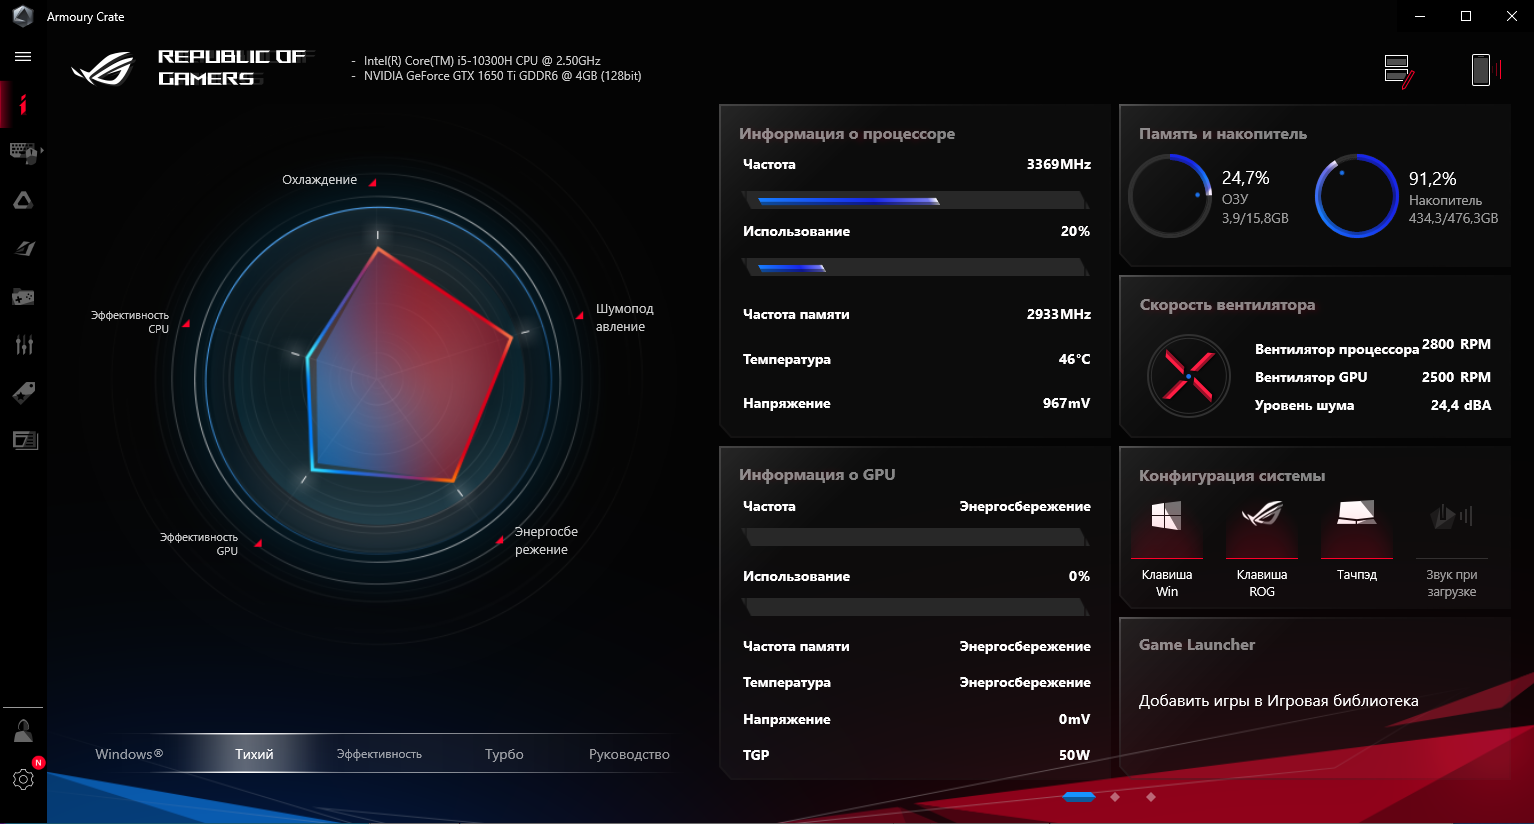Open the user profile icon
Viewport: 1534px width, 824px height.
(23, 730)
